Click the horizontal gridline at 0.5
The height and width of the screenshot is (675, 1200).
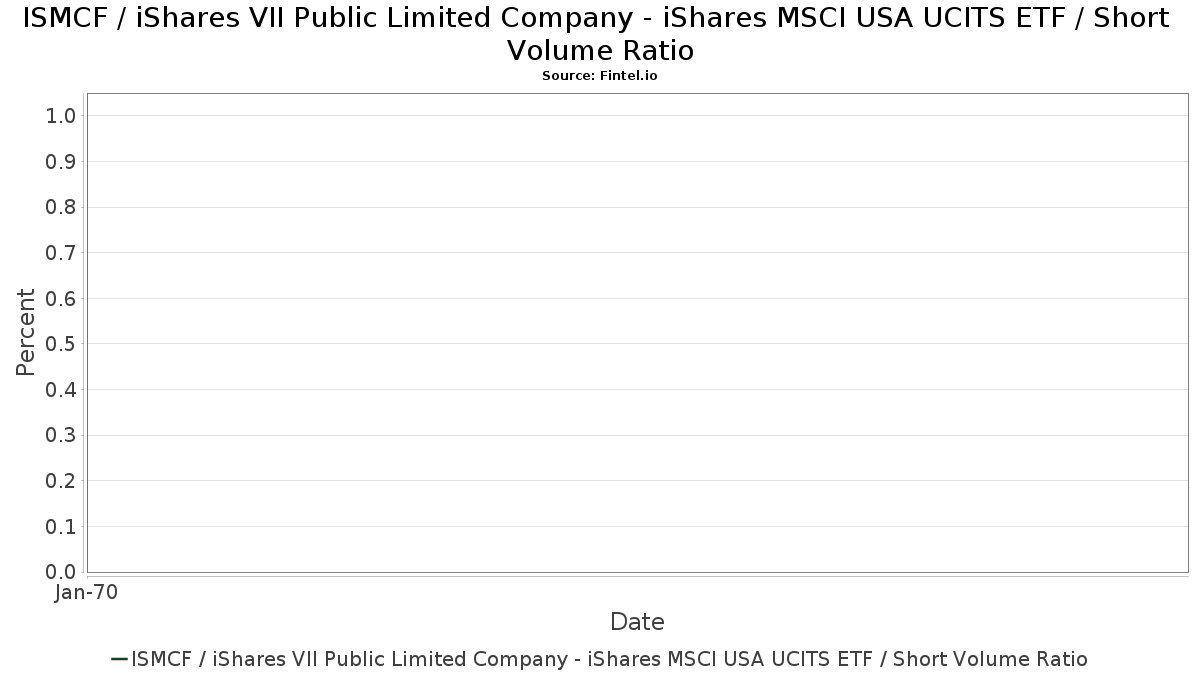(637, 344)
